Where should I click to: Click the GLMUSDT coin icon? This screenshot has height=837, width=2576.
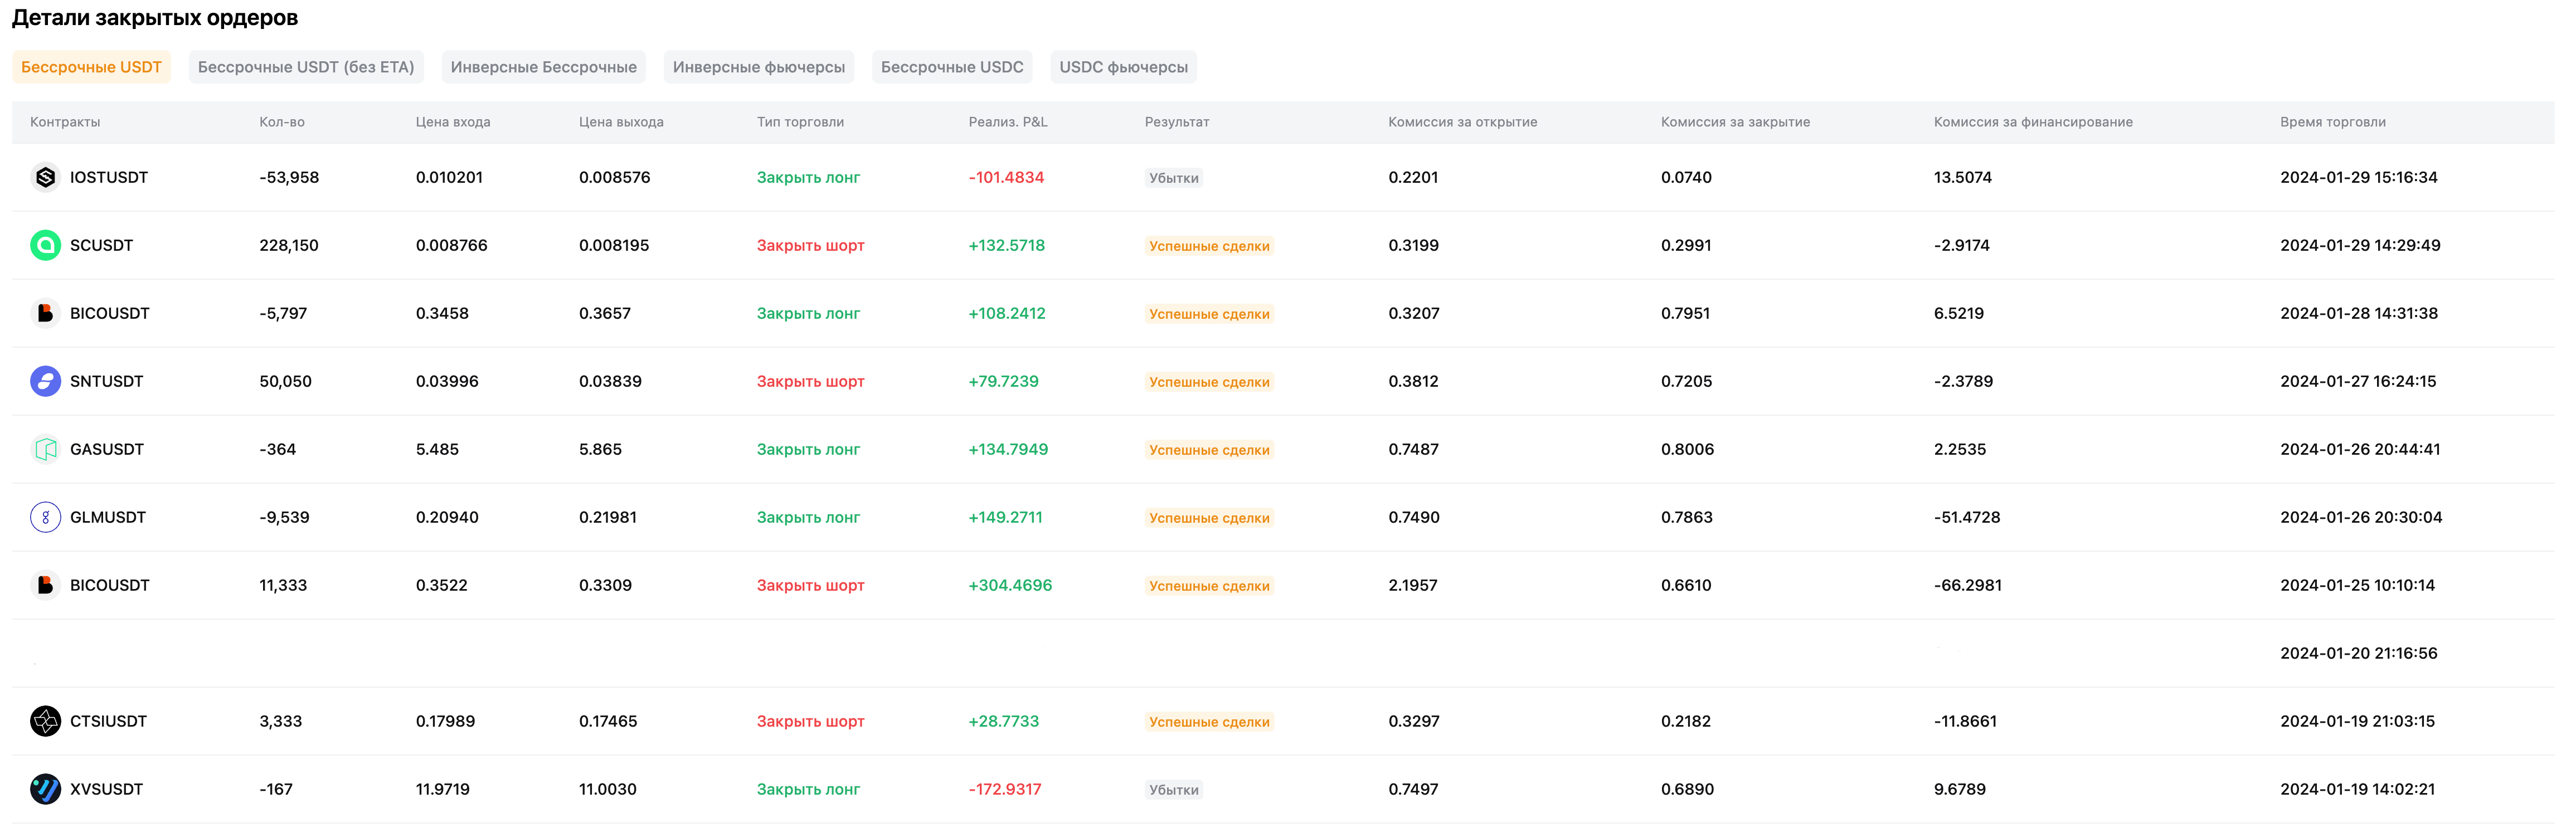click(45, 517)
